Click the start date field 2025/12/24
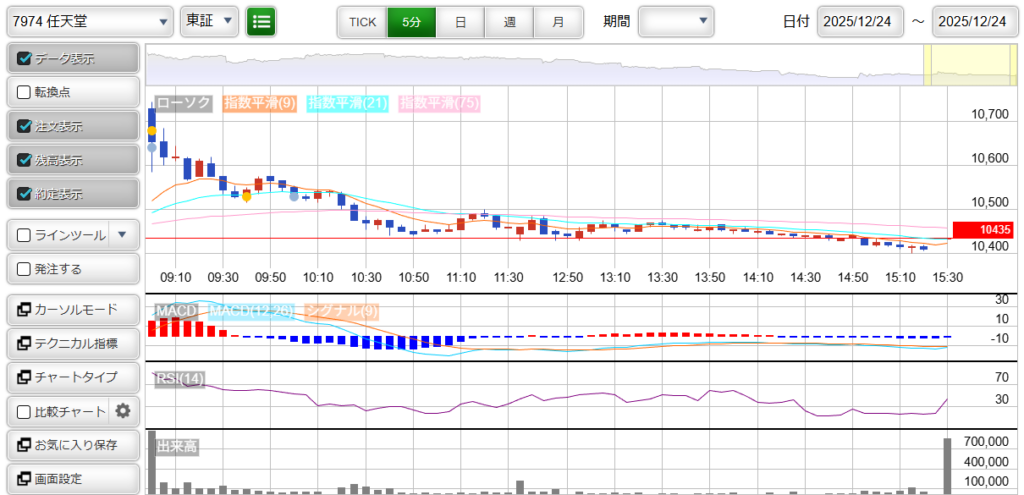 [860, 21]
